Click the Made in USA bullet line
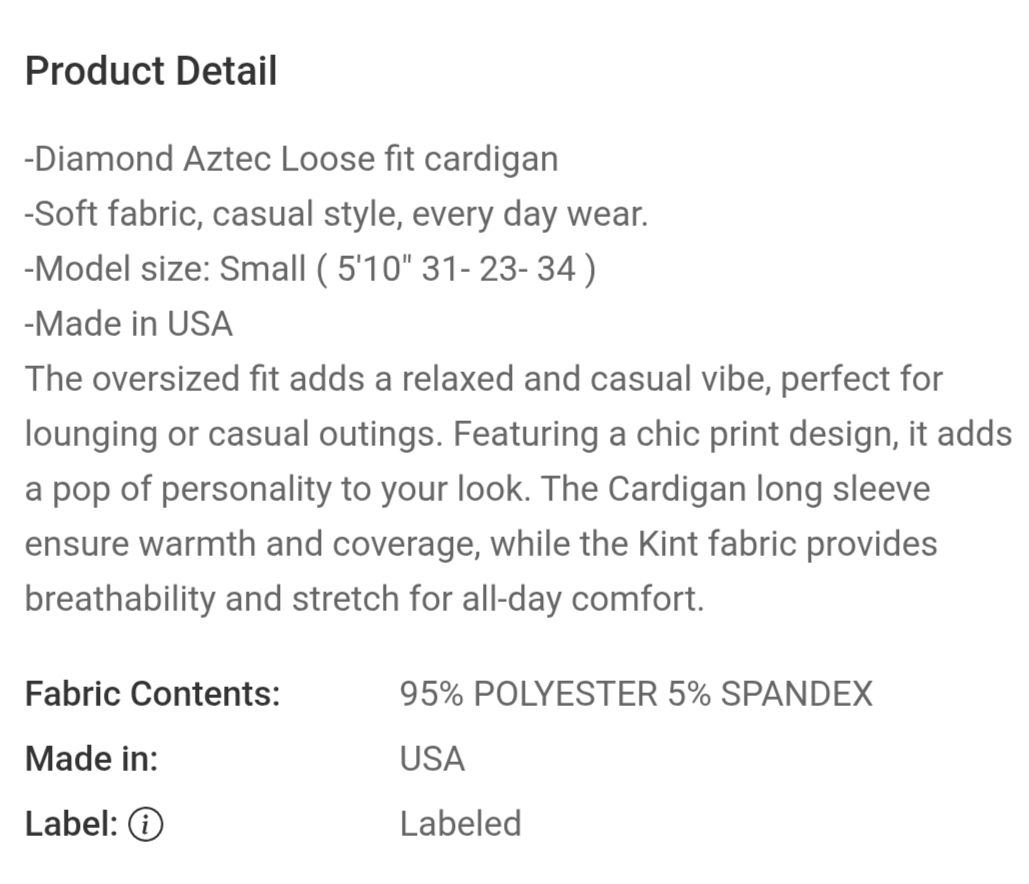 [x=129, y=324]
